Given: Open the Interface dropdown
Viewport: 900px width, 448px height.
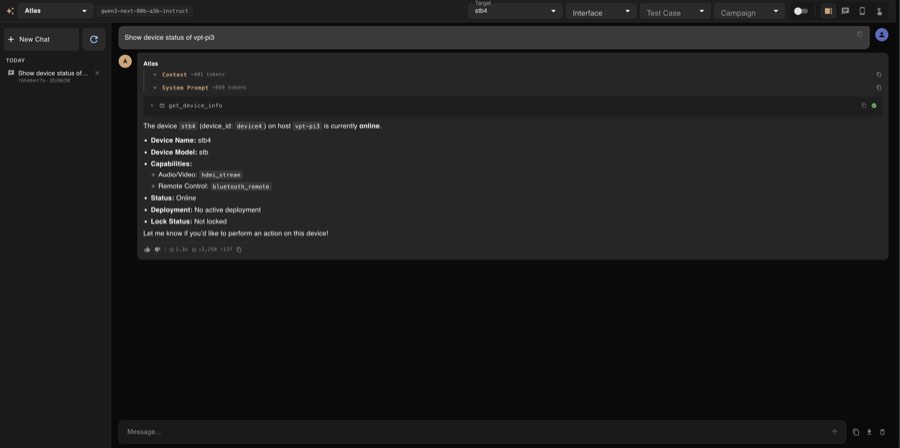Looking at the screenshot, I should (x=601, y=11).
